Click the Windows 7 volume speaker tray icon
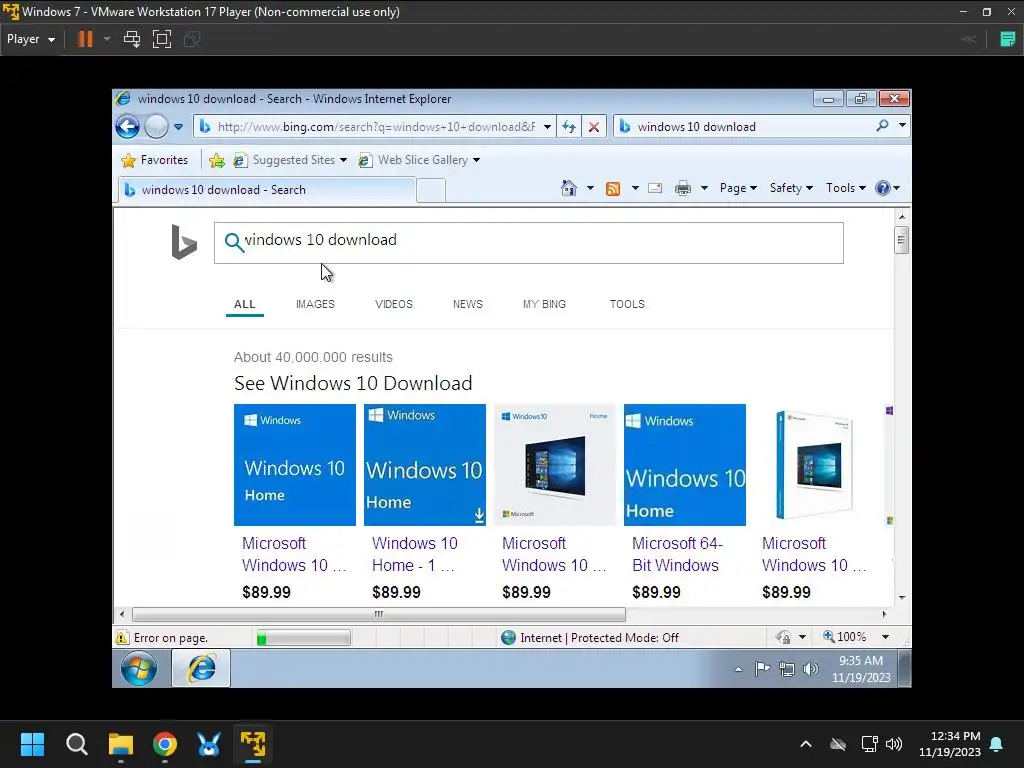This screenshot has height=768, width=1024. pyautogui.click(x=810, y=669)
